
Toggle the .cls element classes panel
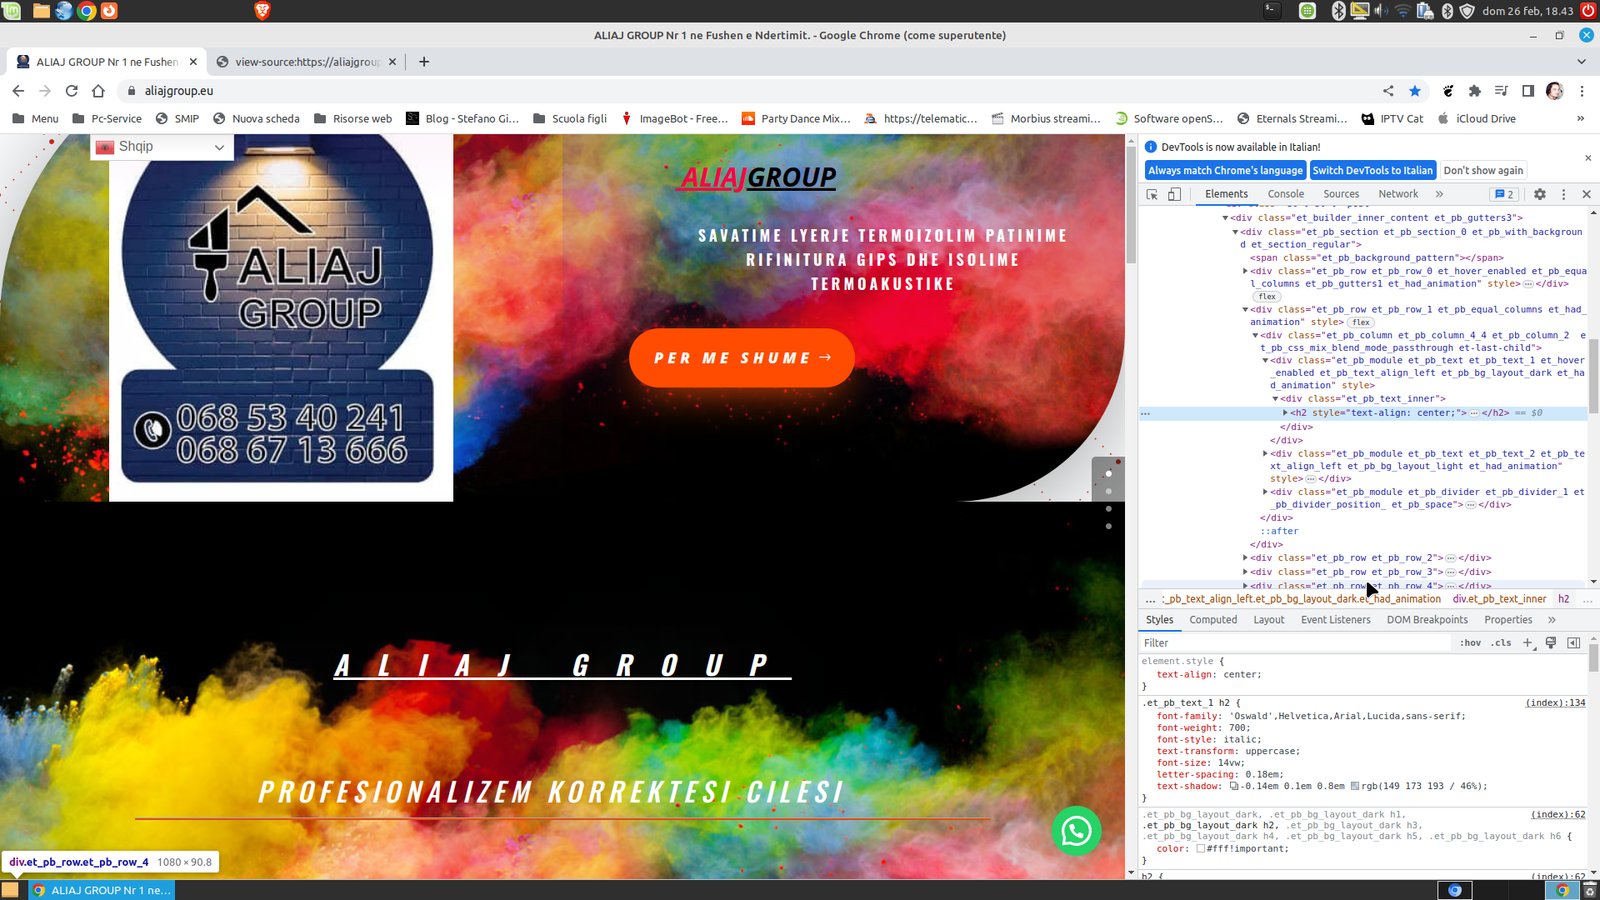[1501, 643]
